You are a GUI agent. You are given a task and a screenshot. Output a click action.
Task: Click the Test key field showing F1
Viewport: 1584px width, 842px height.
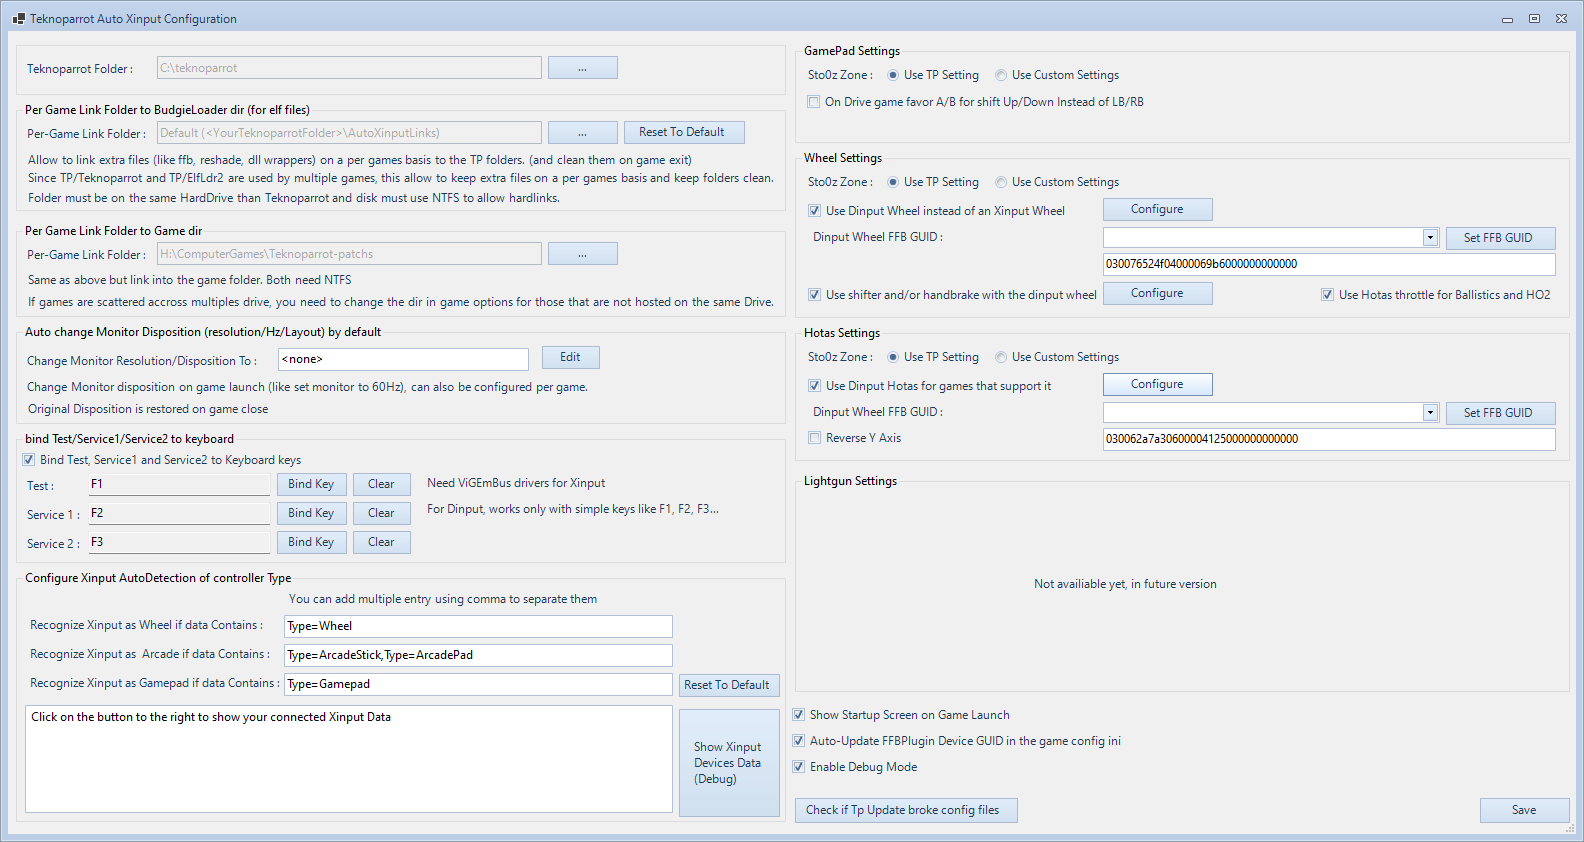point(179,485)
